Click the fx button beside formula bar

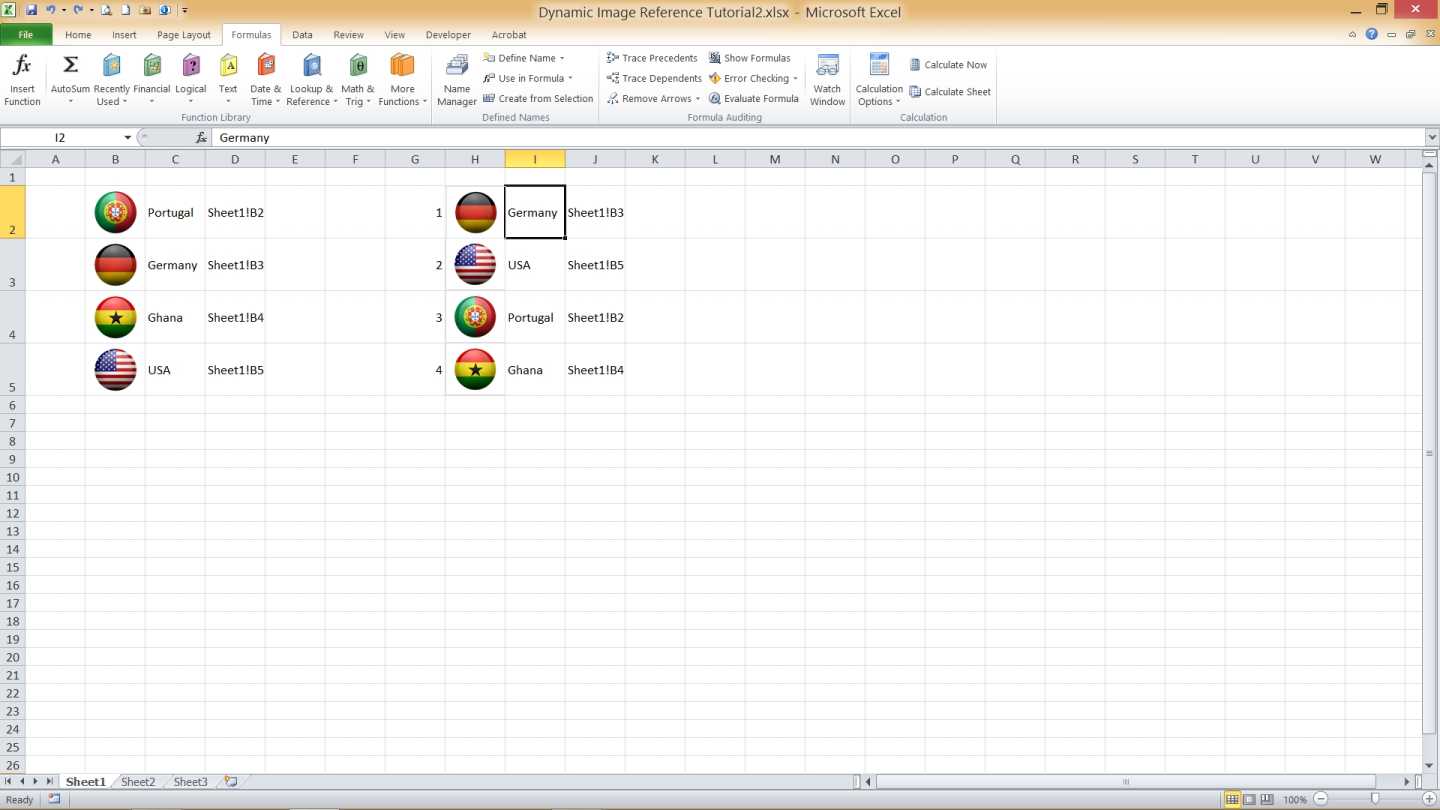point(201,138)
